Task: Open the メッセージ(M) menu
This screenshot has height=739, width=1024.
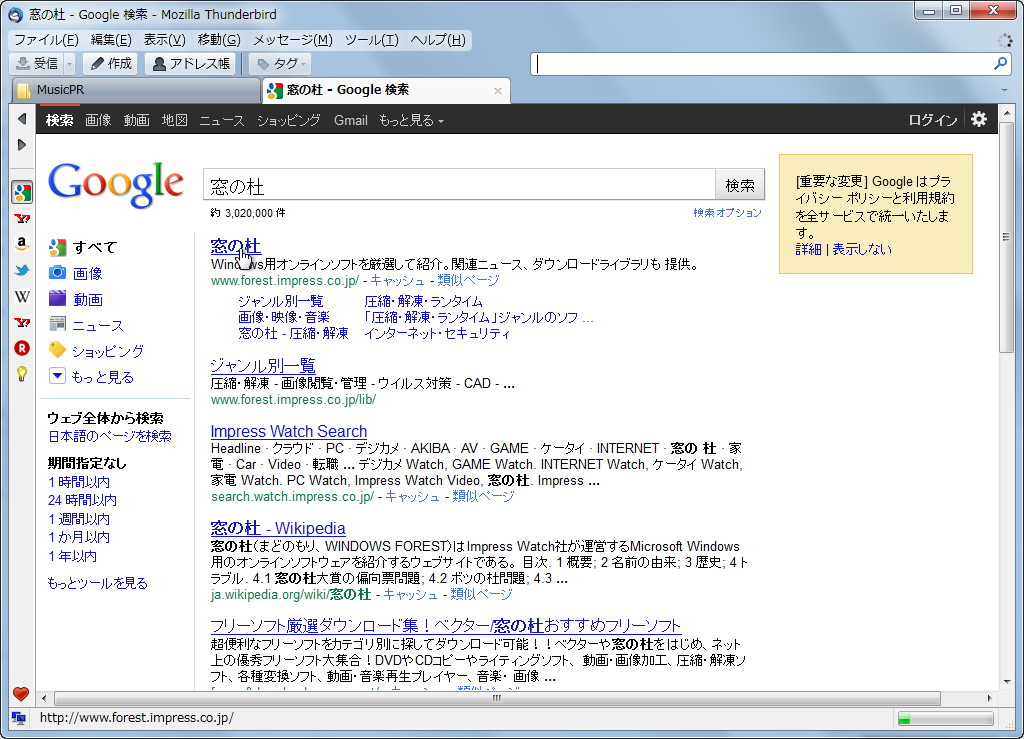Action: [x=293, y=40]
